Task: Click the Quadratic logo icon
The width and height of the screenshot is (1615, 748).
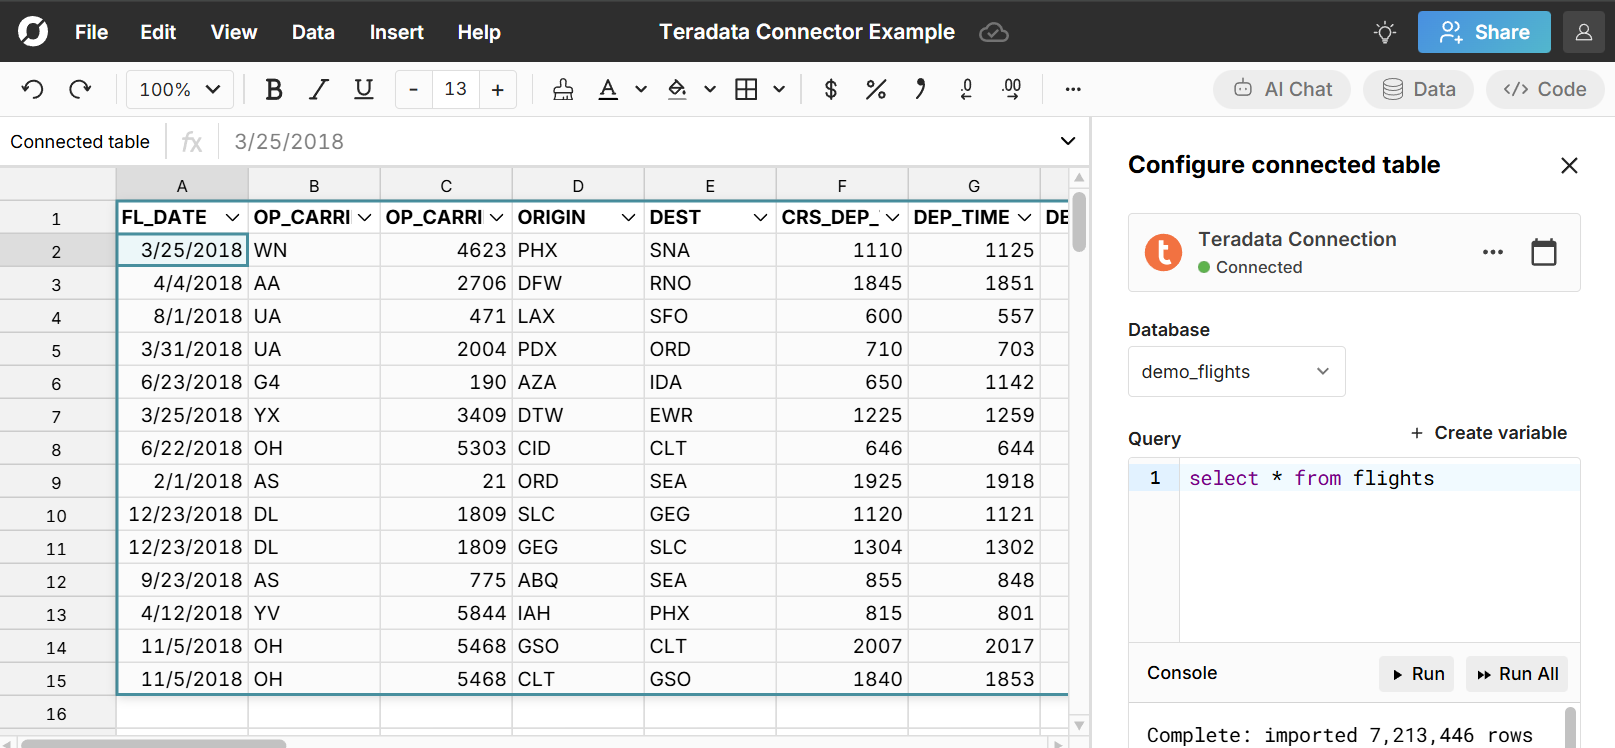Action: 32,31
